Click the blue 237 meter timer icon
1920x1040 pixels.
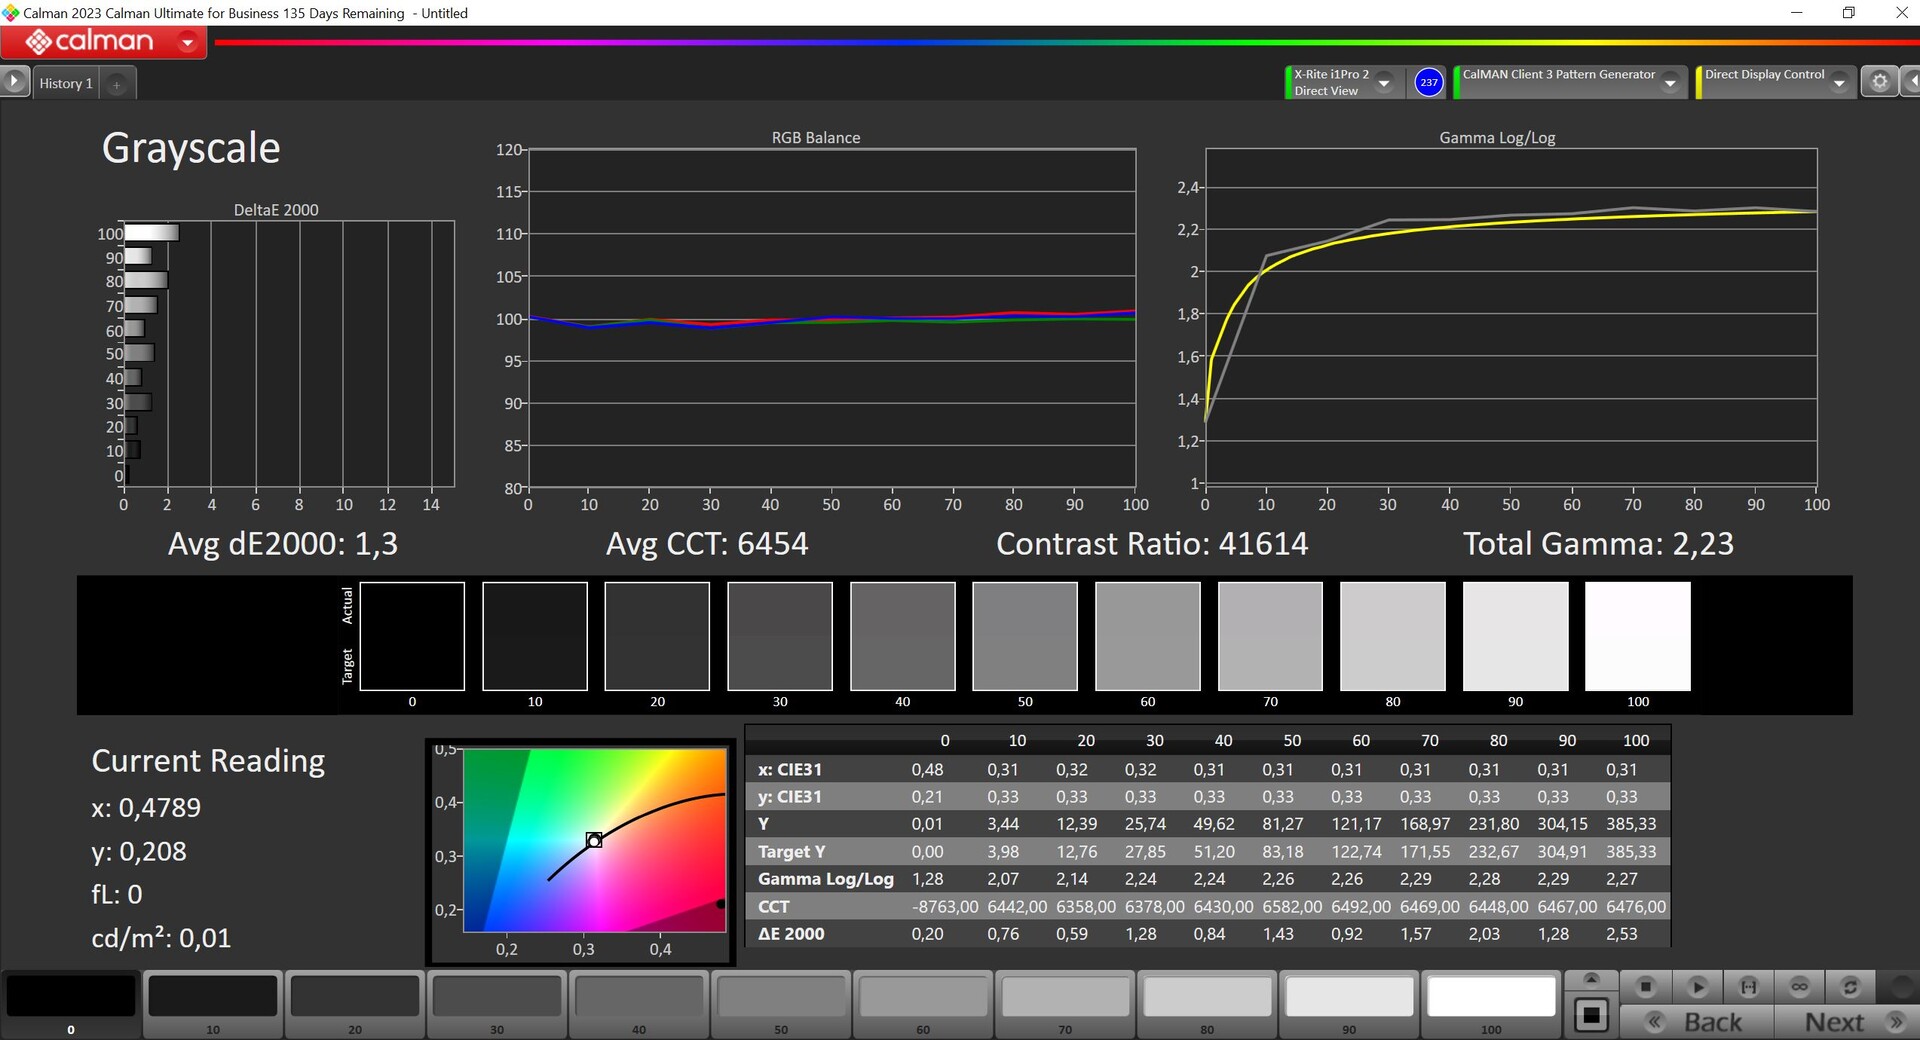coord(1429,82)
